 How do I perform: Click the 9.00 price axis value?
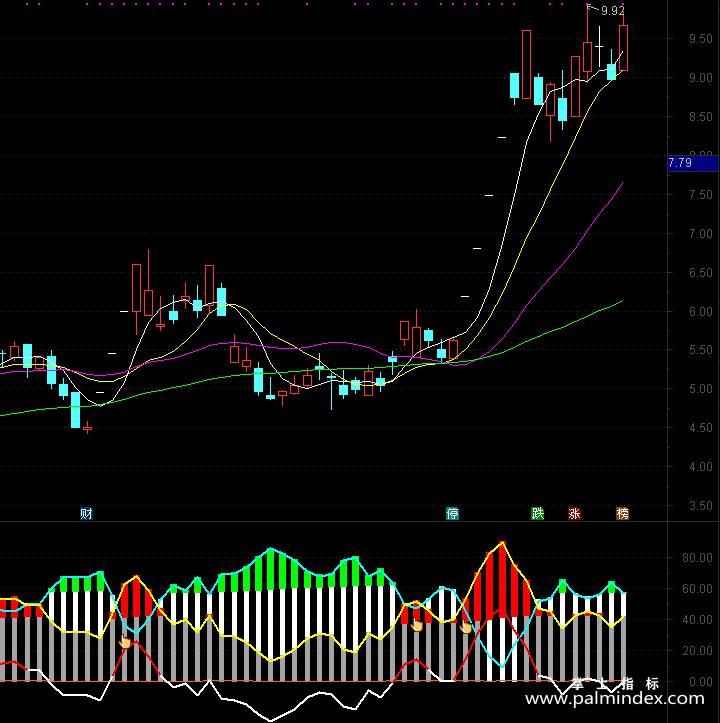[x=701, y=78]
